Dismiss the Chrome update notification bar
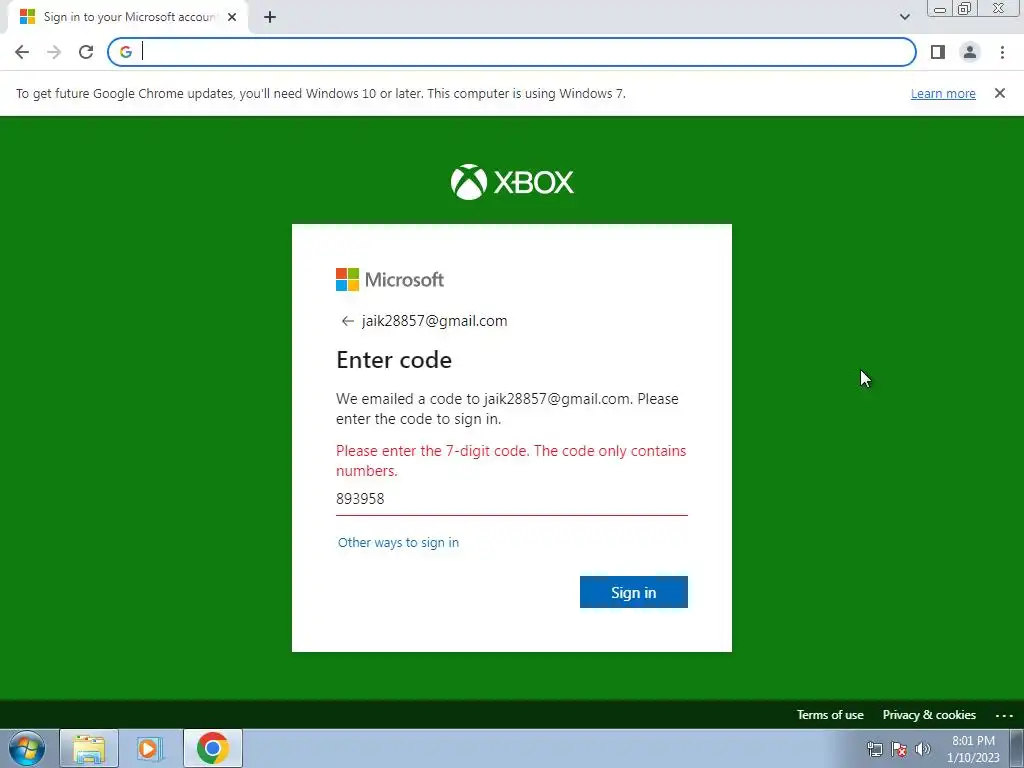1024x768 pixels. coord(1000,93)
